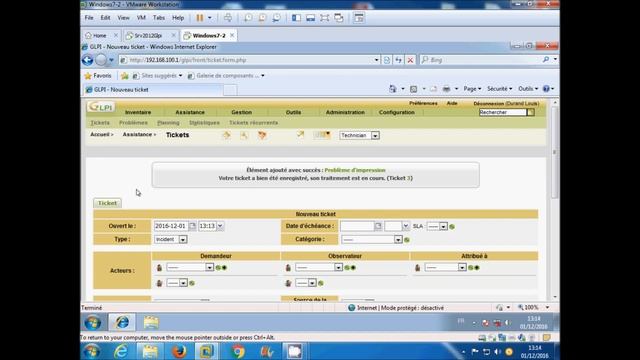The height and width of the screenshot is (360, 640).
Task: Click the Observateur group icon second row
Action: pyautogui.click(x=289, y=283)
